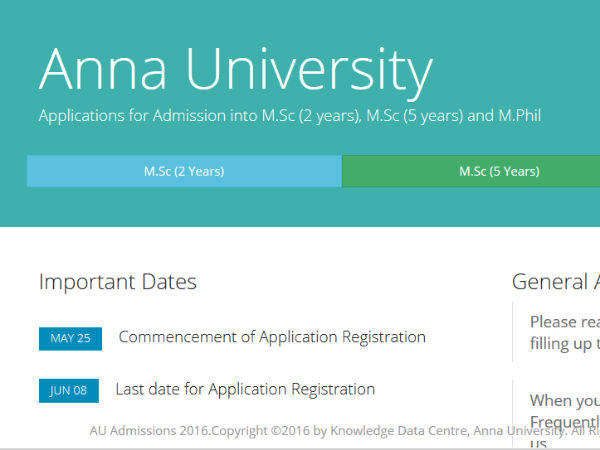This screenshot has width=600, height=450.
Task: Click the M.Phil mention in subtitle
Action: (519, 116)
